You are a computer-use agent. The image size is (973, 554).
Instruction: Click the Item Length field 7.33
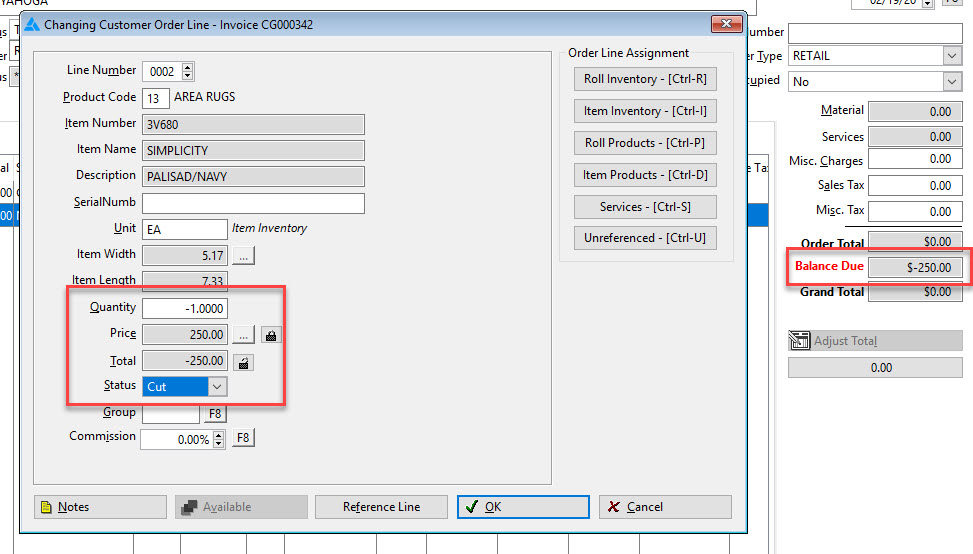tap(185, 281)
